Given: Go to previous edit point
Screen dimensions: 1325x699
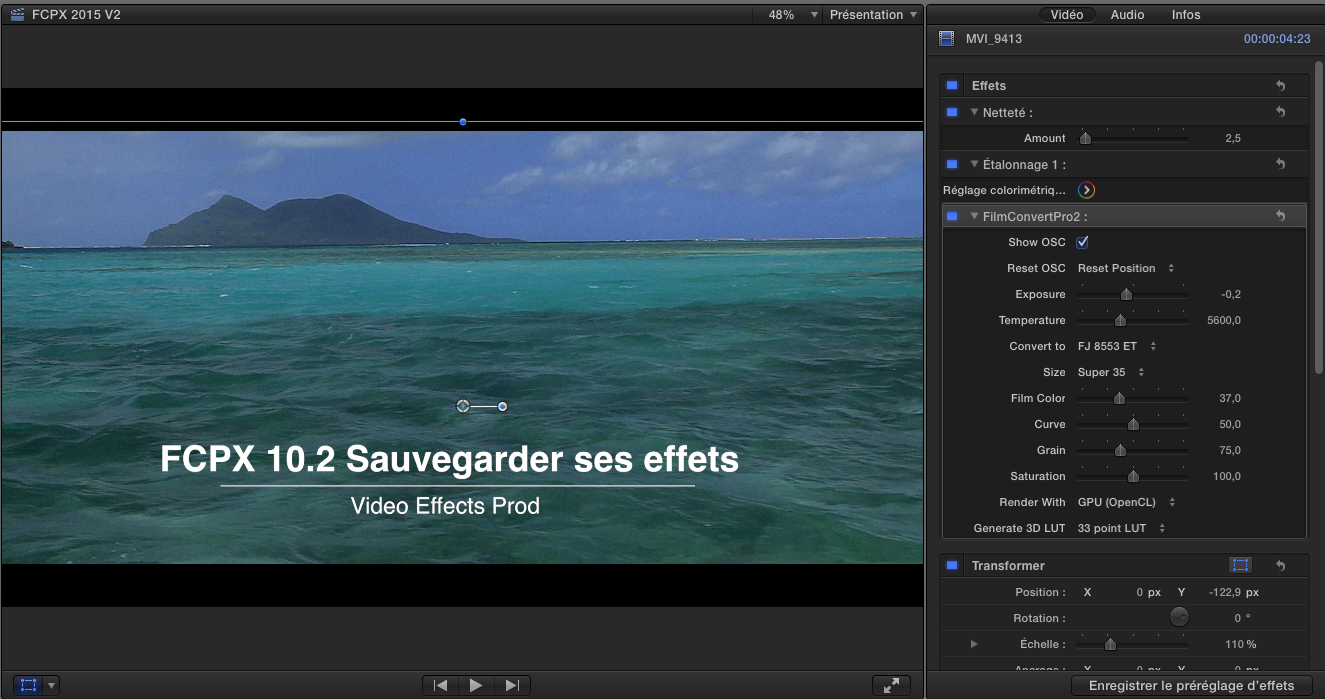Looking at the screenshot, I should coord(440,685).
